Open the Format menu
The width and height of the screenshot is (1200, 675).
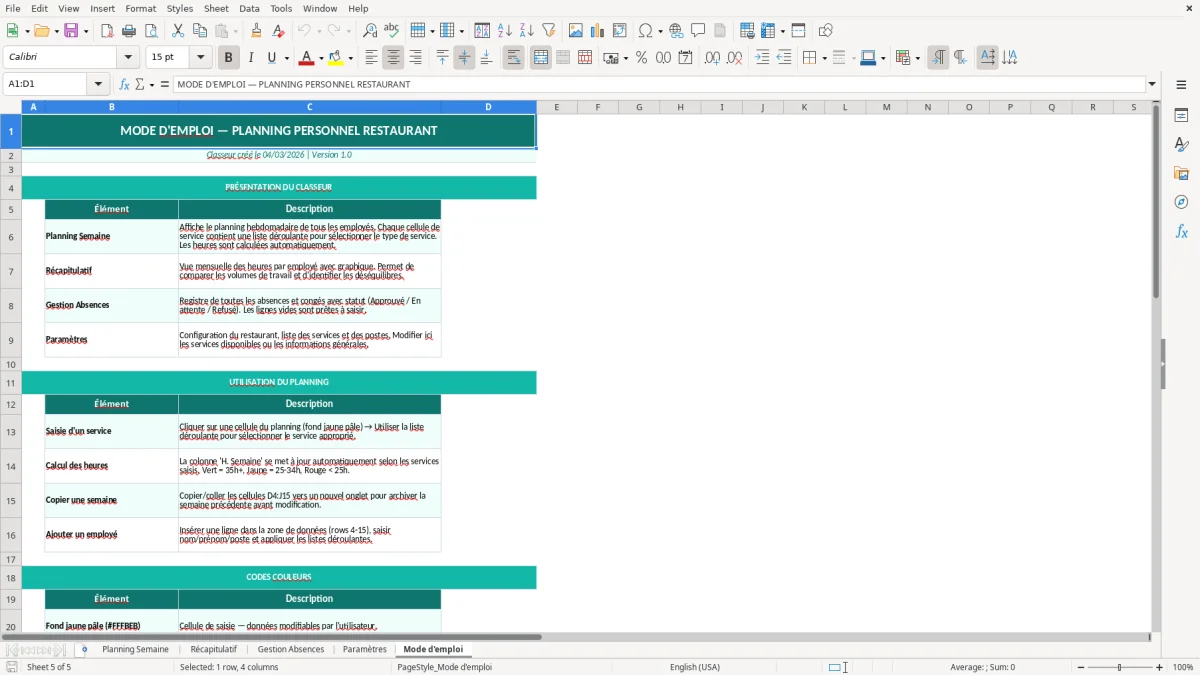(140, 8)
